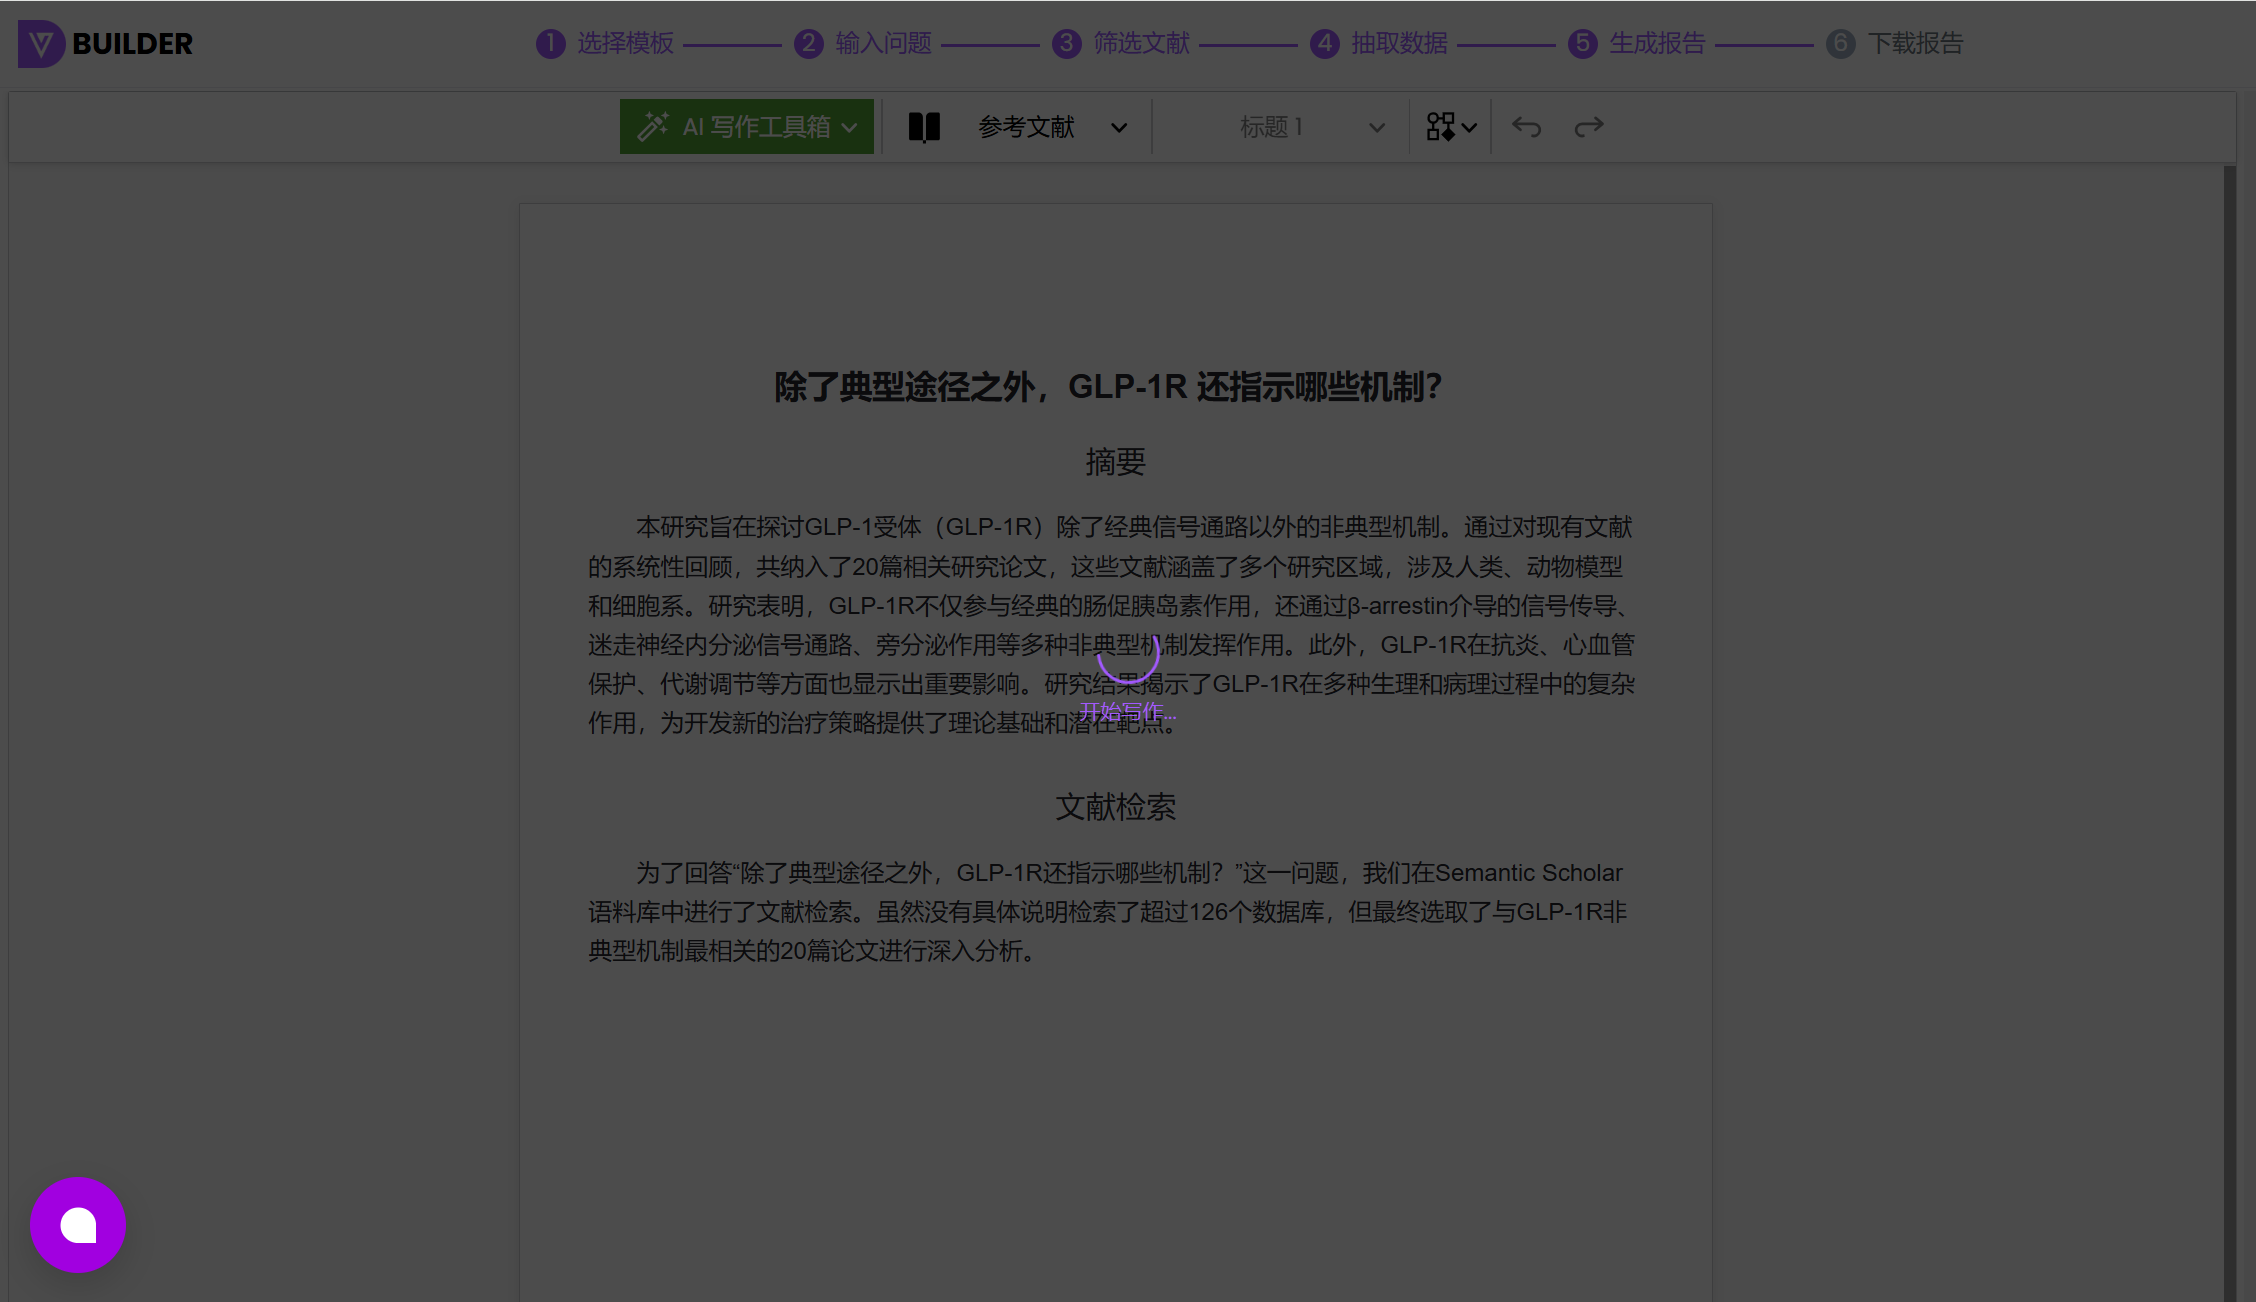Screen dimensions: 2256x1302
Task: Click the redo arrow icon
Action: click(x=1588, y=126)
